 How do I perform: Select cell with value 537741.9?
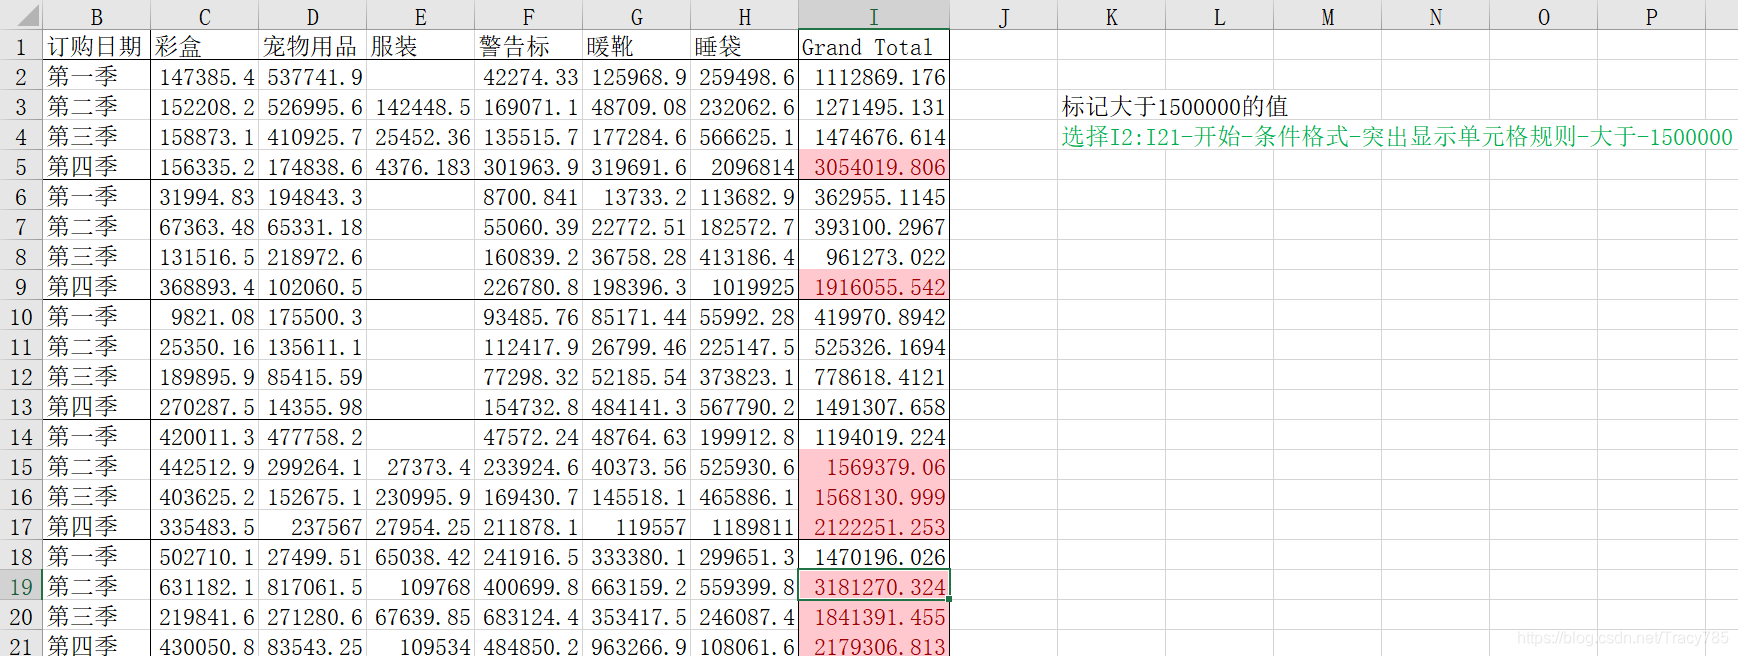(x=313, y=76)
